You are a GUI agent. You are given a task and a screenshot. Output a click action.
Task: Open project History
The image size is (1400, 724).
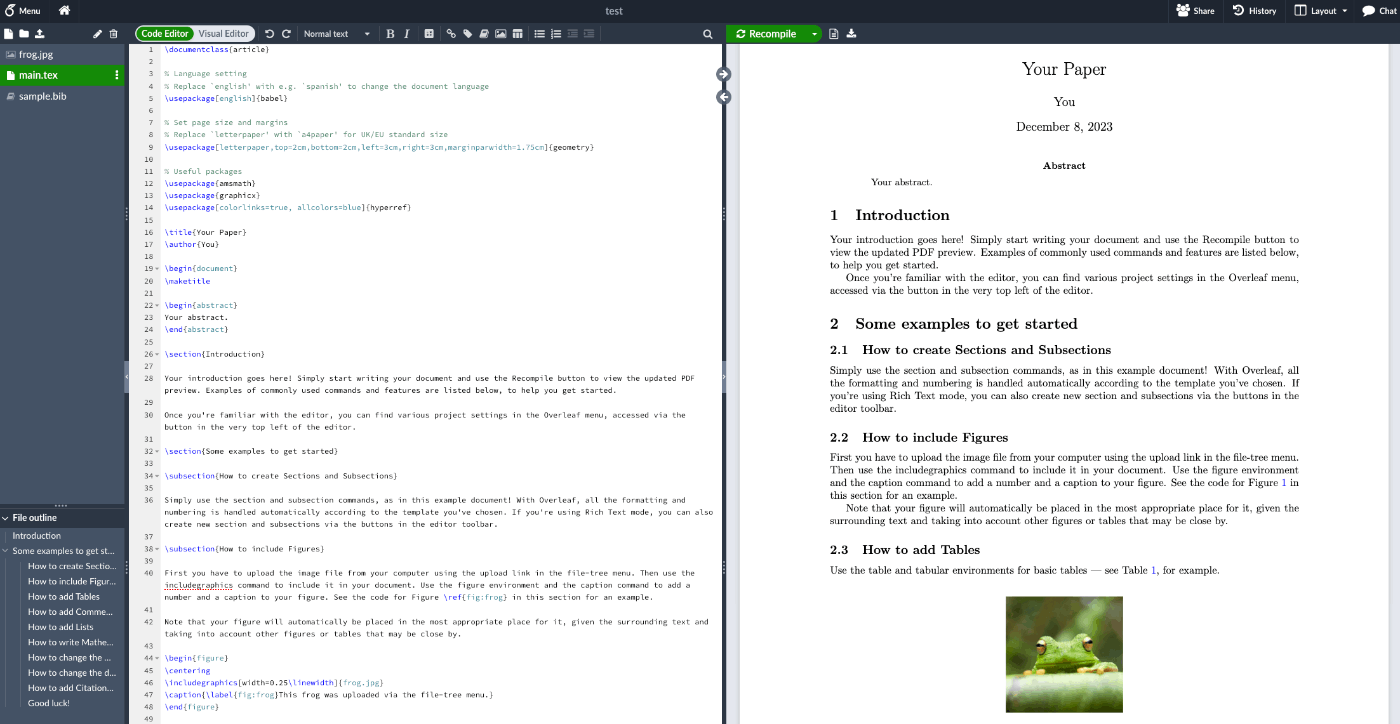[x=1255, y=11]
